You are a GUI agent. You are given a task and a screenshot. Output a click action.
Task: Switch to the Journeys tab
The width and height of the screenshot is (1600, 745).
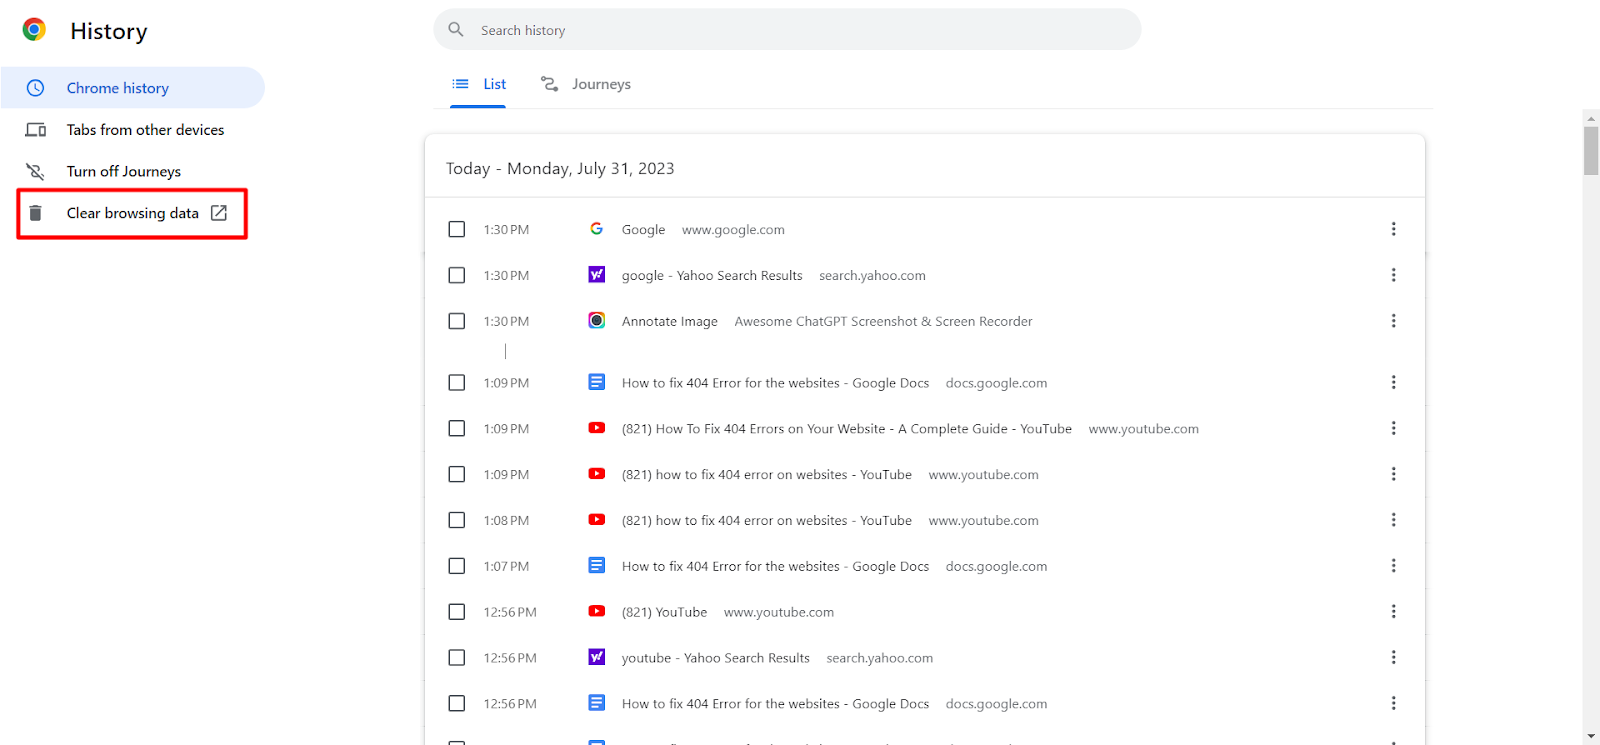(x=586, y=84)
